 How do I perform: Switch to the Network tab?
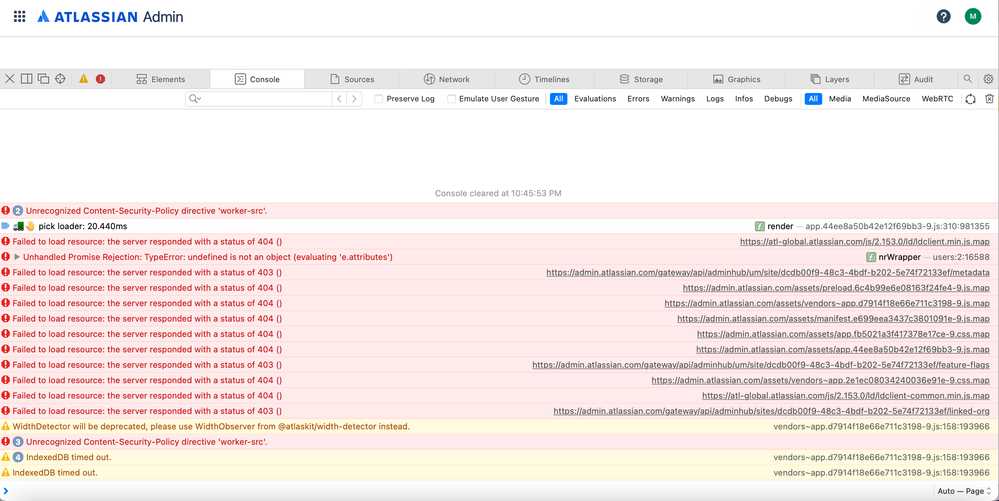tap(447, 79)
